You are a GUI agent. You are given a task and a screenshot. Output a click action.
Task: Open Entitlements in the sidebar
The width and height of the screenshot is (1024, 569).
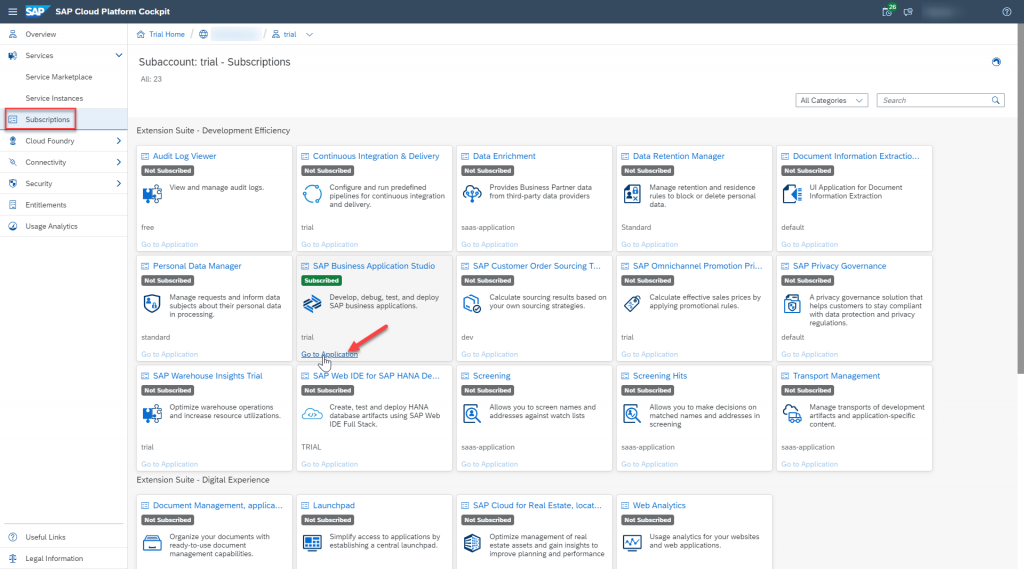coord(63,205)
